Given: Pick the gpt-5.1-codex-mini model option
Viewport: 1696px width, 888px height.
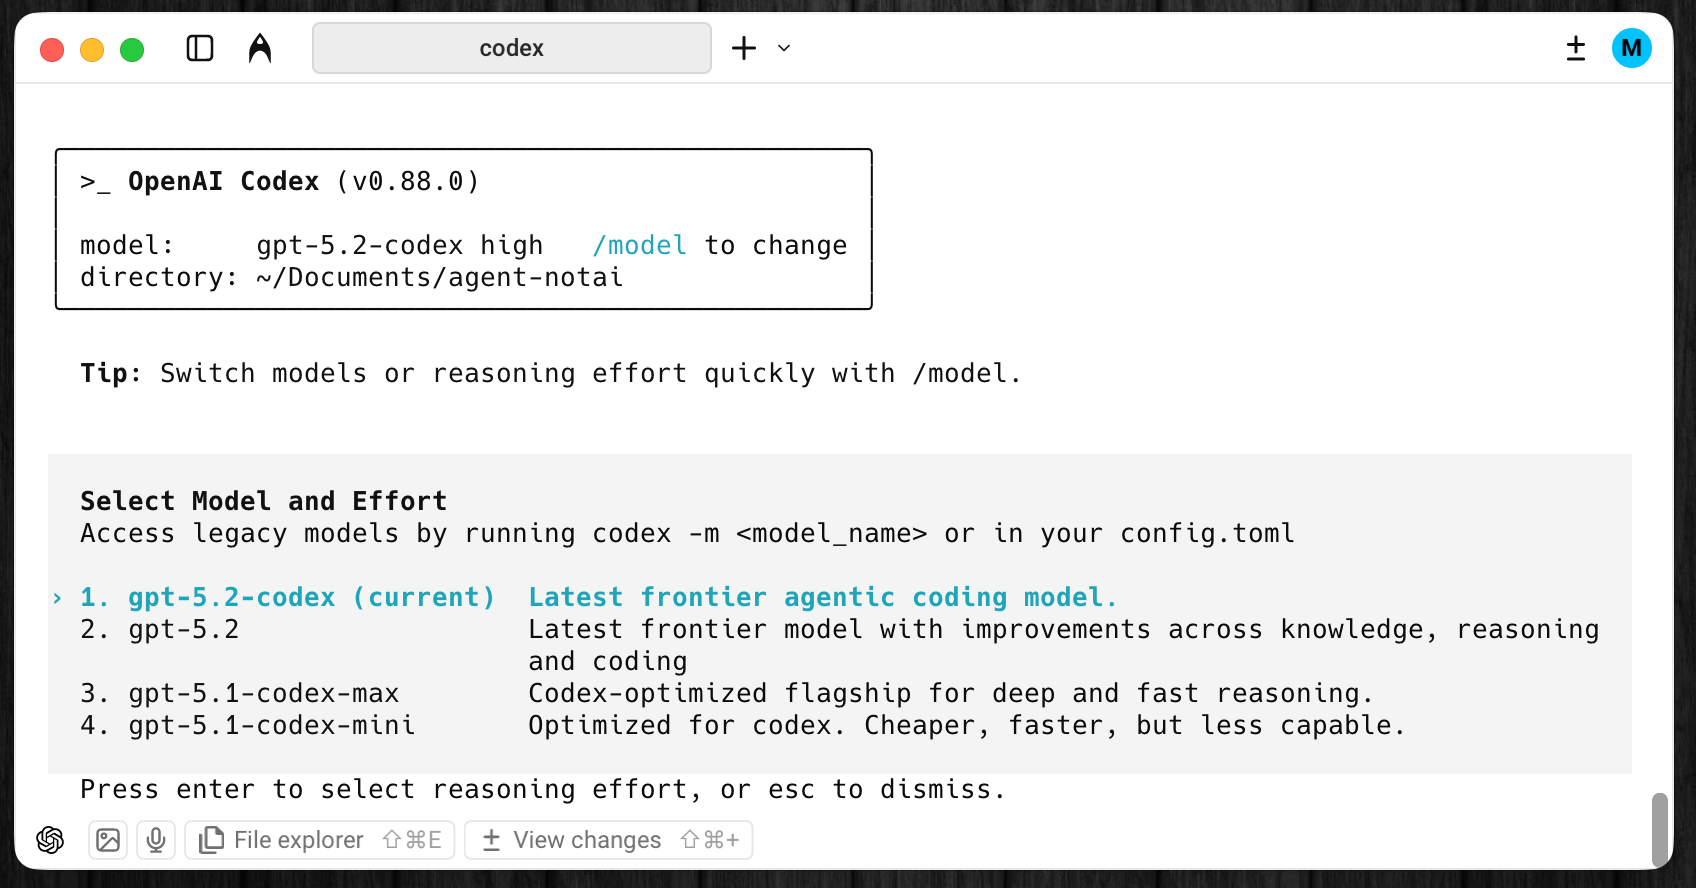Looking at the screenshot, I should click(272, 725).
